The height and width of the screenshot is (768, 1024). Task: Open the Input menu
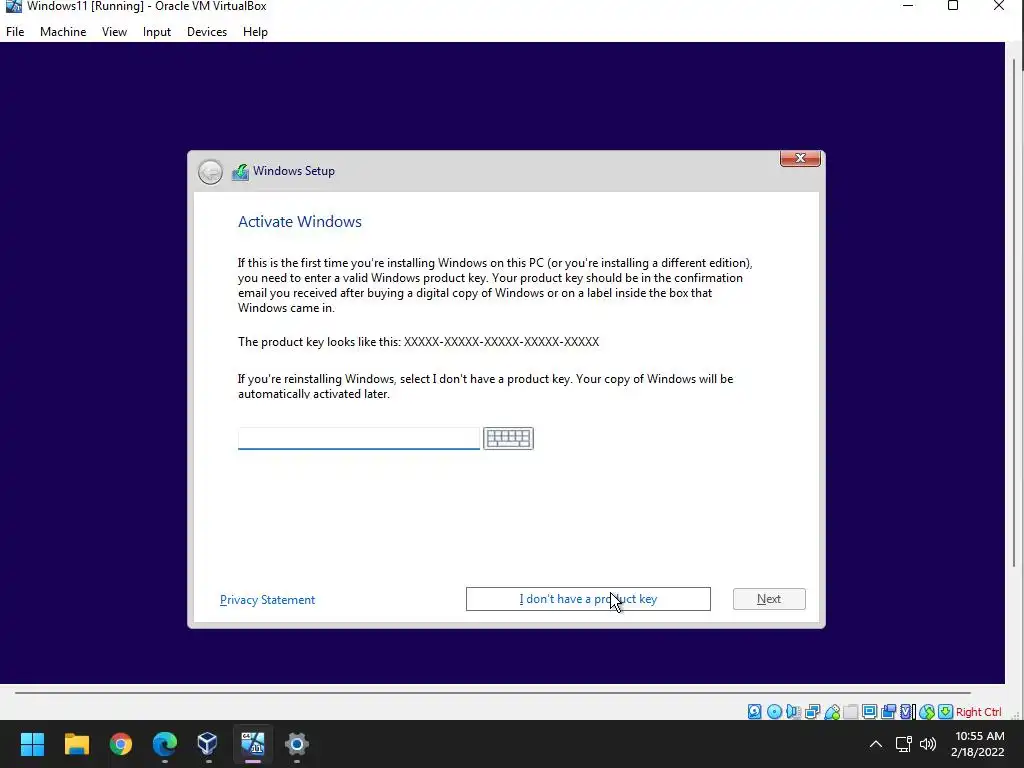coord(157,31)
